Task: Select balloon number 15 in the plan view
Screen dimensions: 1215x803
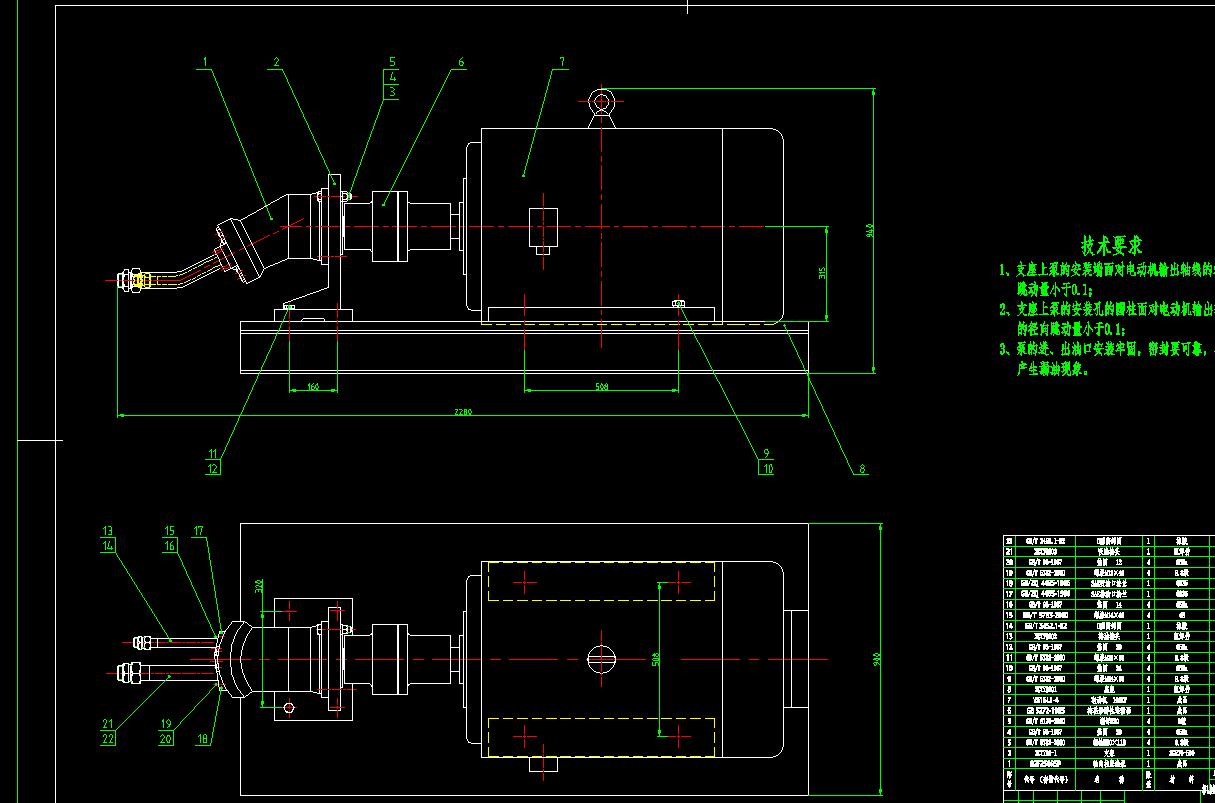Action: tap(170, 531)
